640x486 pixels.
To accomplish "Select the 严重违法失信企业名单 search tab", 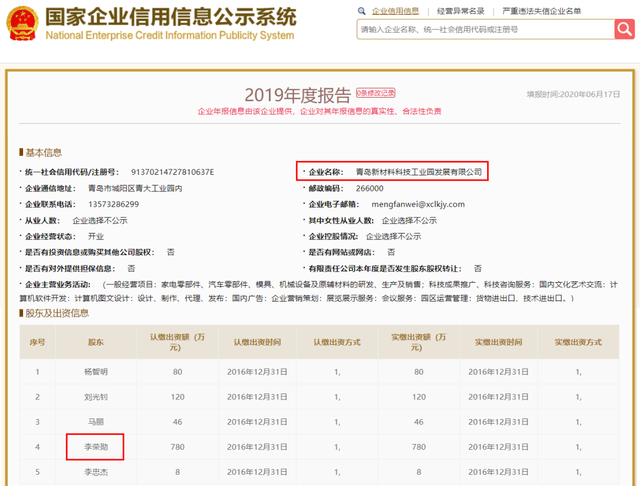I will coord(555,11).
